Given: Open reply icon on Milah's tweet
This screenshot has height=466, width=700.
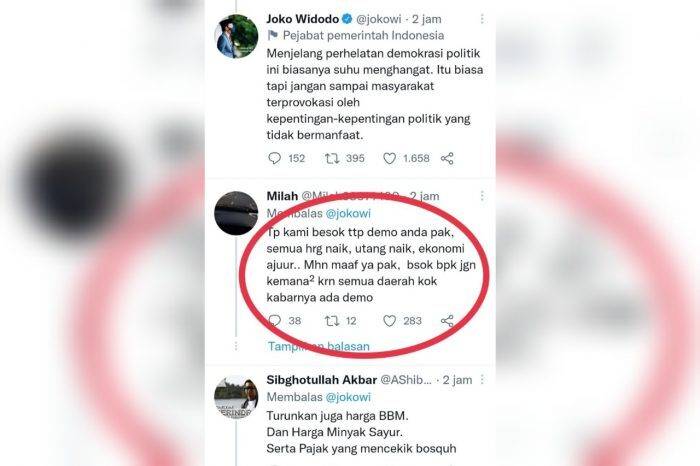Looking at the screenshot, I should pyautogui.click(x=274, y=321).
